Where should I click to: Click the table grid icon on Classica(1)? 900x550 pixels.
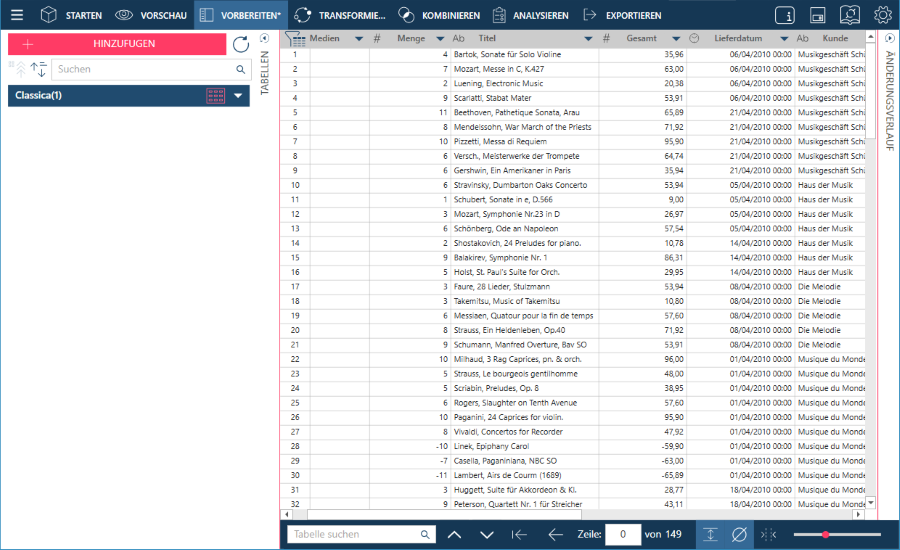[216, 95]
